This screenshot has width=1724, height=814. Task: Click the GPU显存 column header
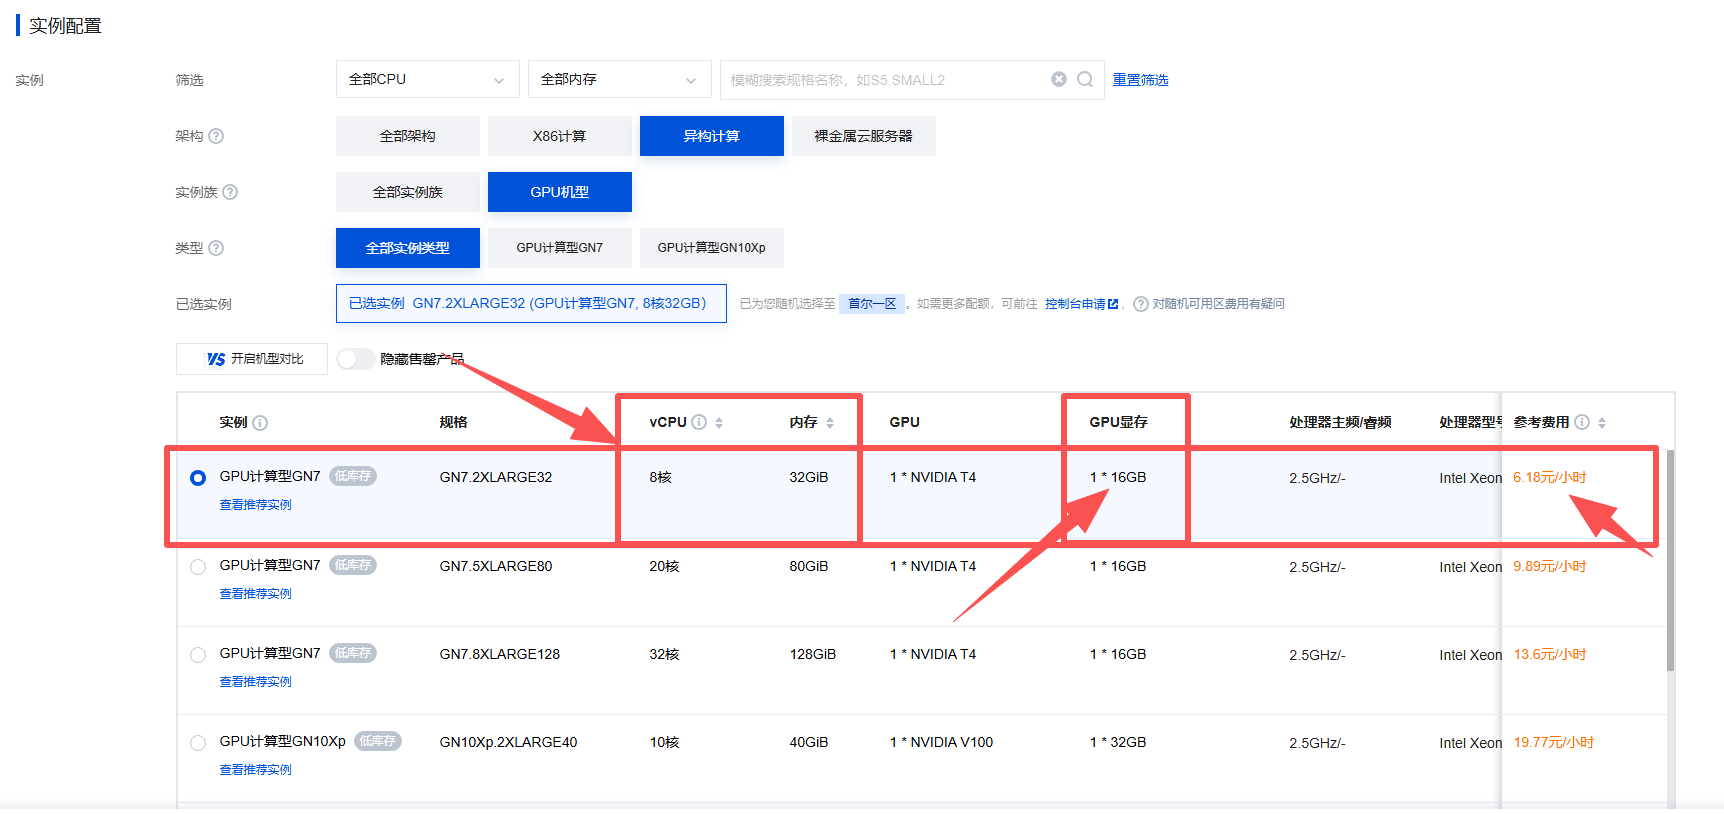tap(1118, 423)
